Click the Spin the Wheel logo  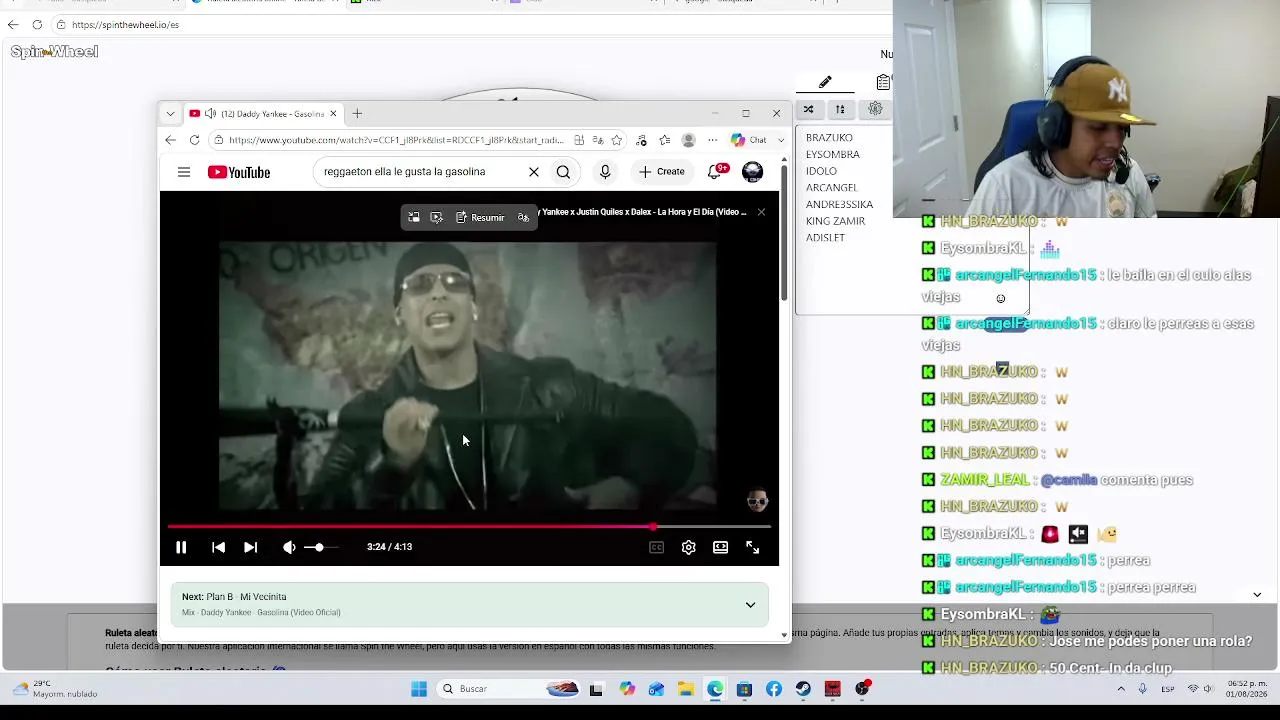tap(54, 52)
